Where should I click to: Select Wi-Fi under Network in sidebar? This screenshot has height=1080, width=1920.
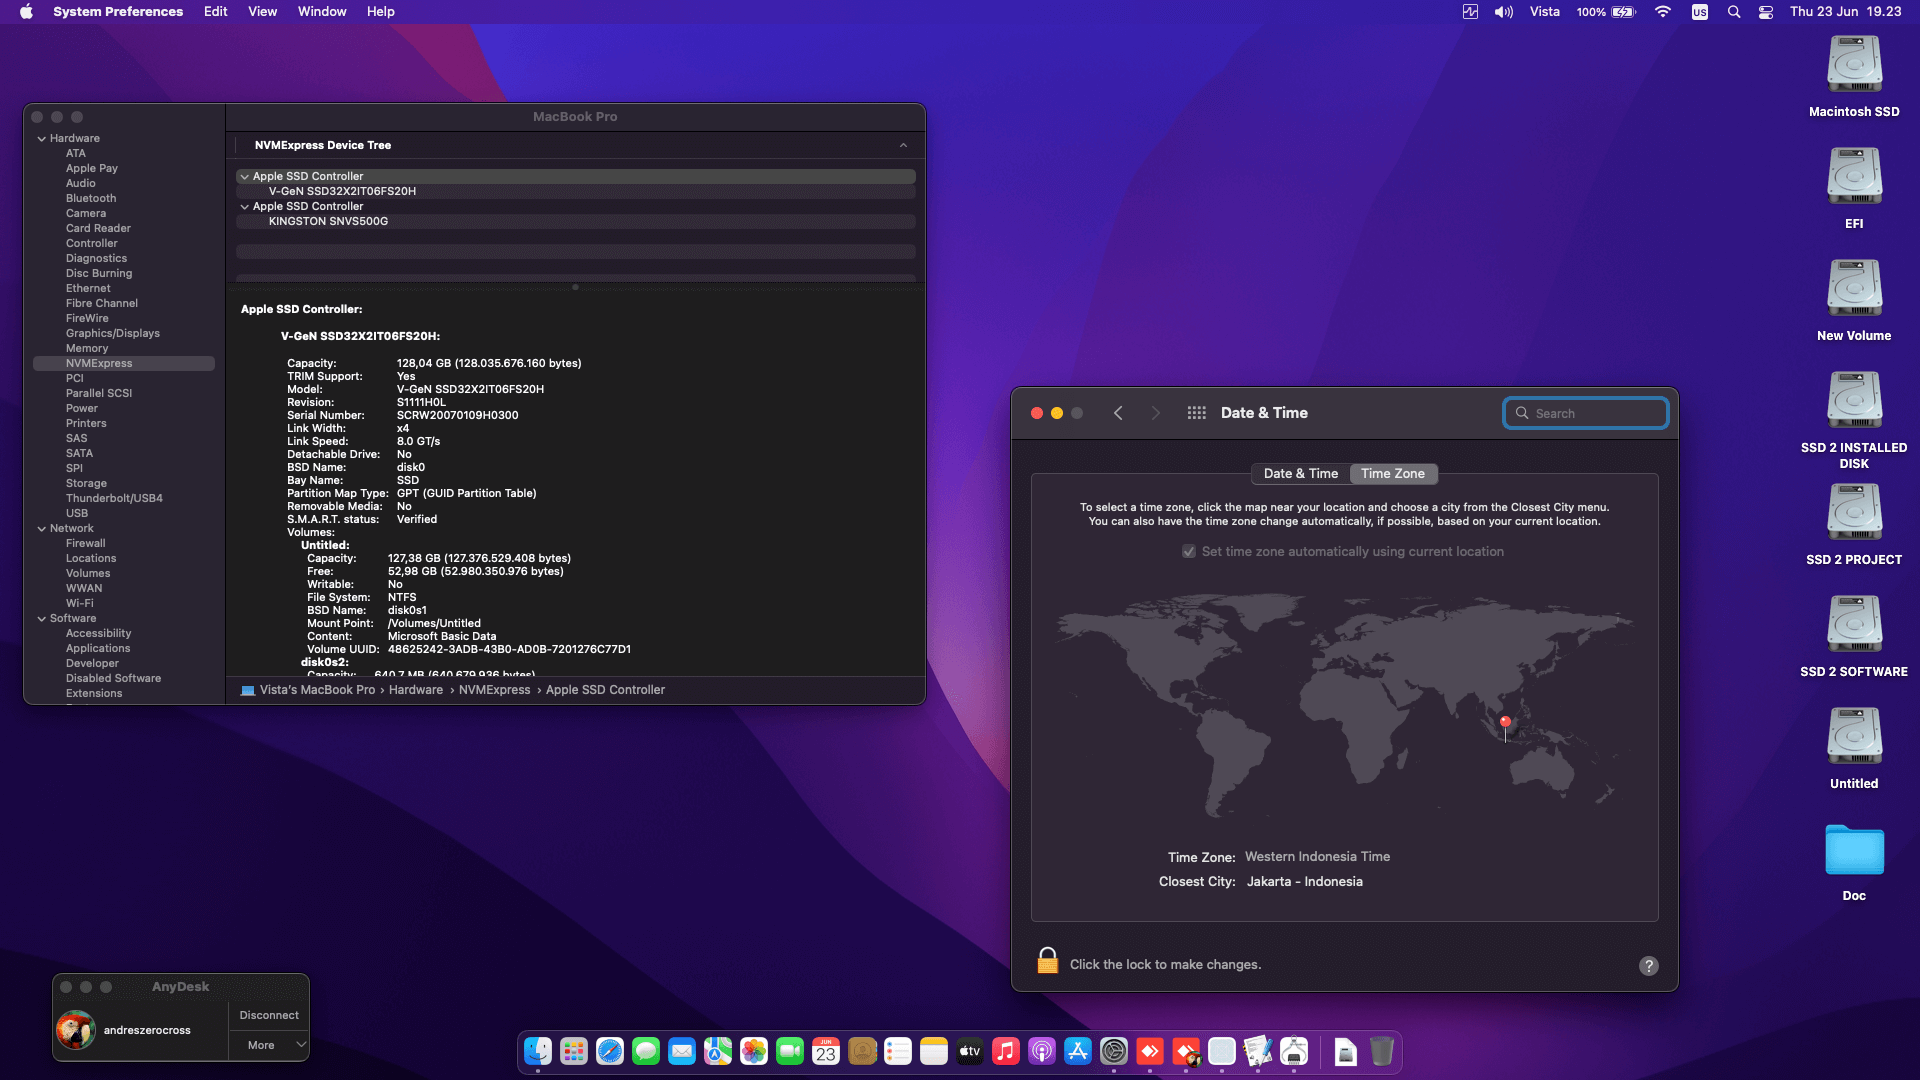(80, 604)
